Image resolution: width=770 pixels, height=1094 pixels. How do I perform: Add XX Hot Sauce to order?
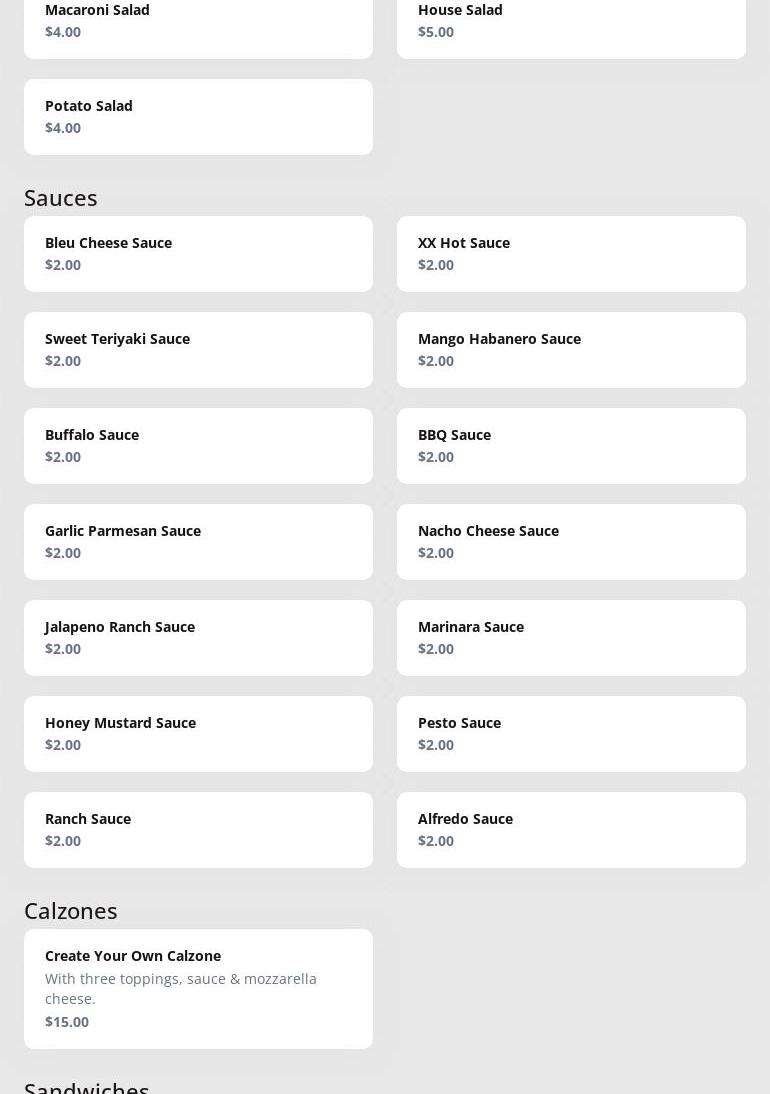[x=571, y=254]
